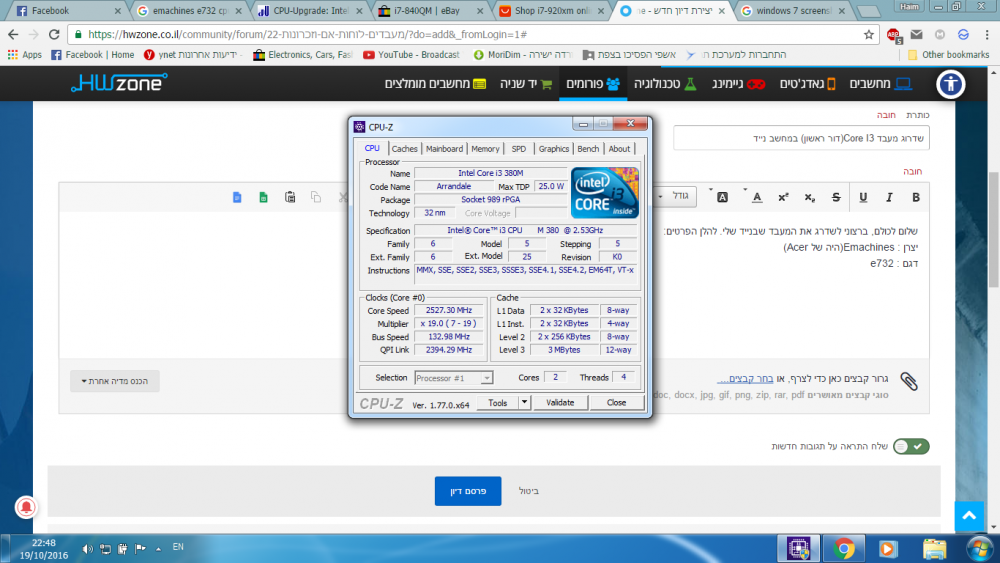The height and width of the screenshot is (563, 1000).
Task: Switch to Bench tab in CPU-Z
Action: coord(588,149)
